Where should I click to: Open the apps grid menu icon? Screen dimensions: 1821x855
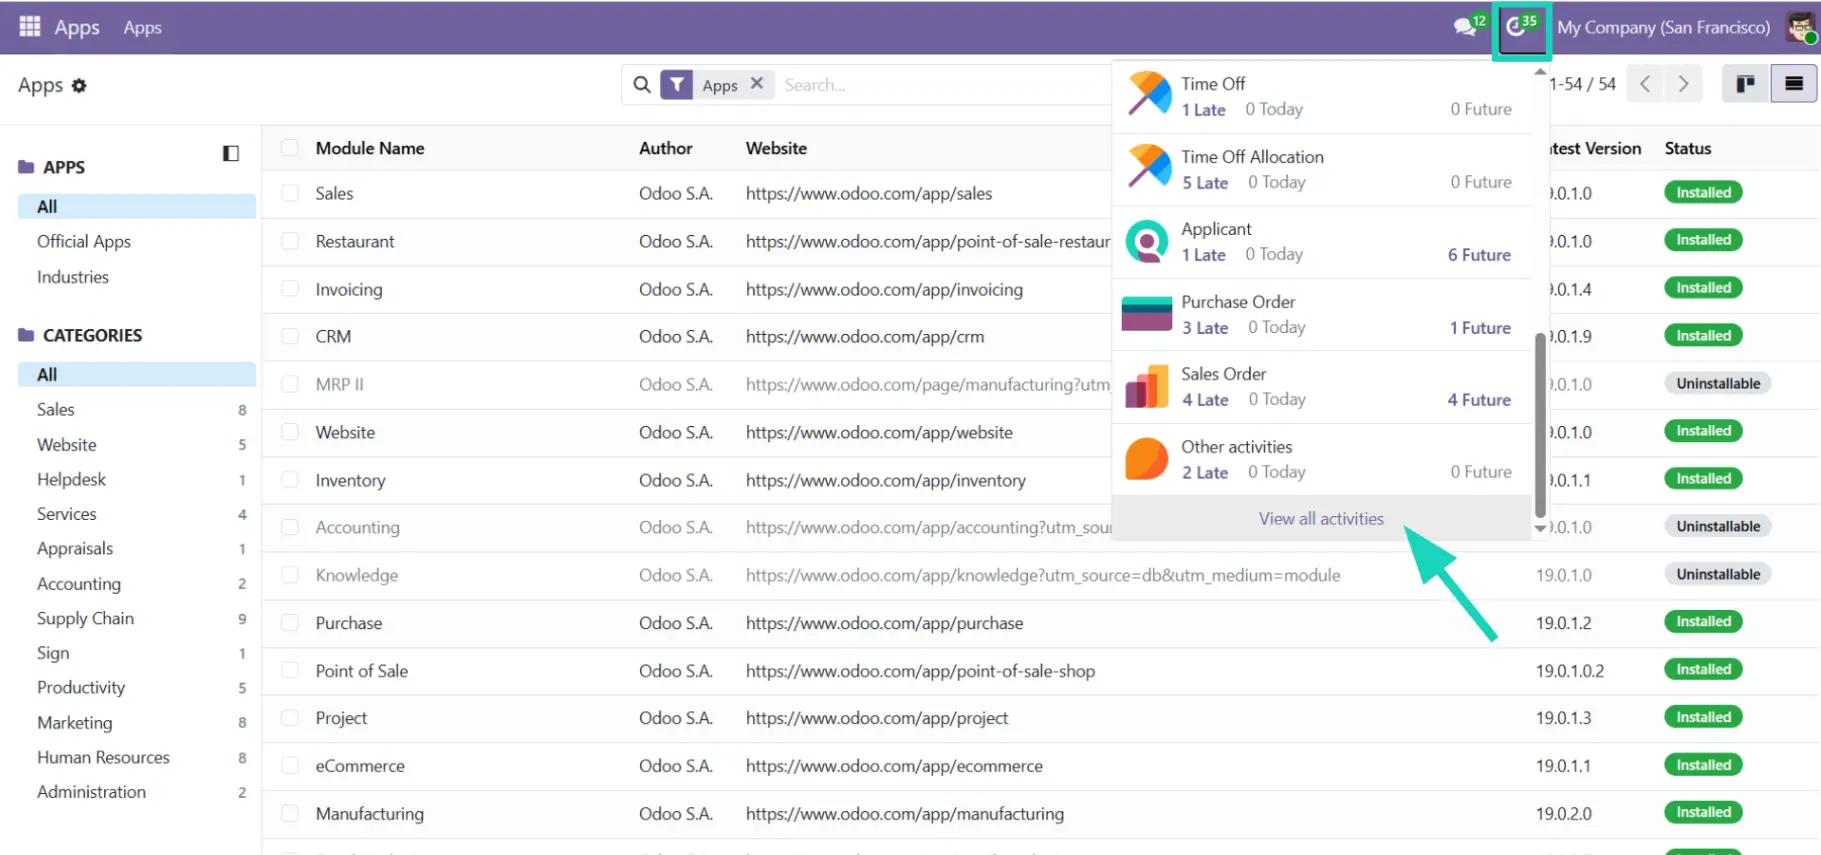pos(30,27)
